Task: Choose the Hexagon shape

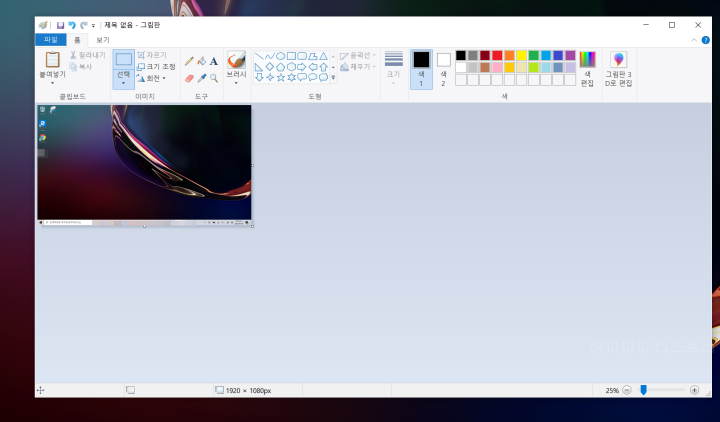Action: (x=291, y=67)
